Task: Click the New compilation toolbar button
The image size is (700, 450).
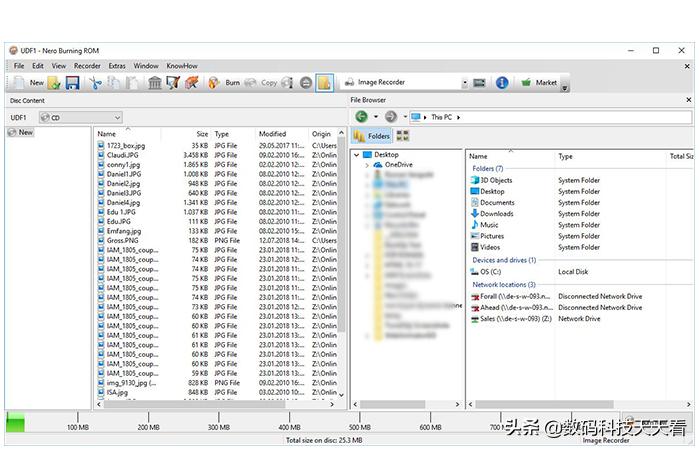Action: tap(29, 83)
